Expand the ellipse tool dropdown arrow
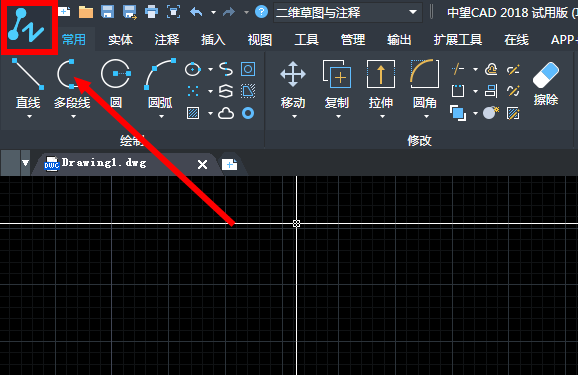 [210, 69]
